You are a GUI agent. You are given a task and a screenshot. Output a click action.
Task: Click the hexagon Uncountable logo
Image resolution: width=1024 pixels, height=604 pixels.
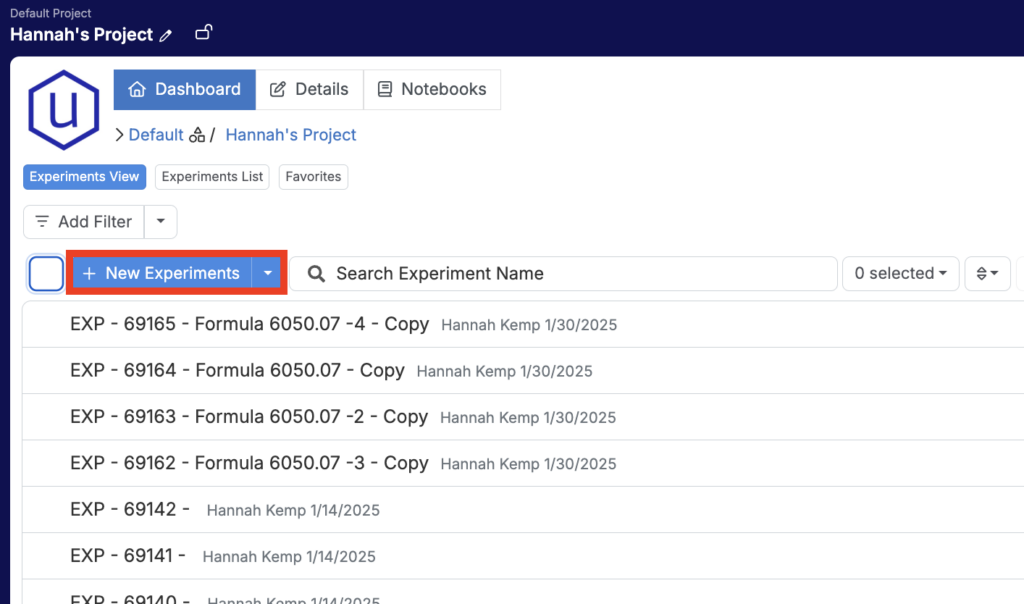point(64,110)
